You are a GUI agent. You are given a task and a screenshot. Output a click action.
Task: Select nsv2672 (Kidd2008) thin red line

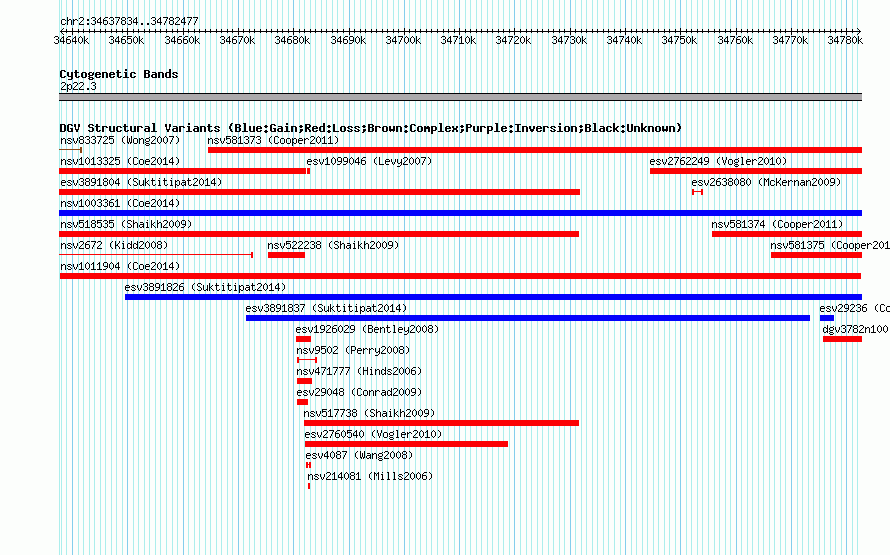click(x=156, y=255)
